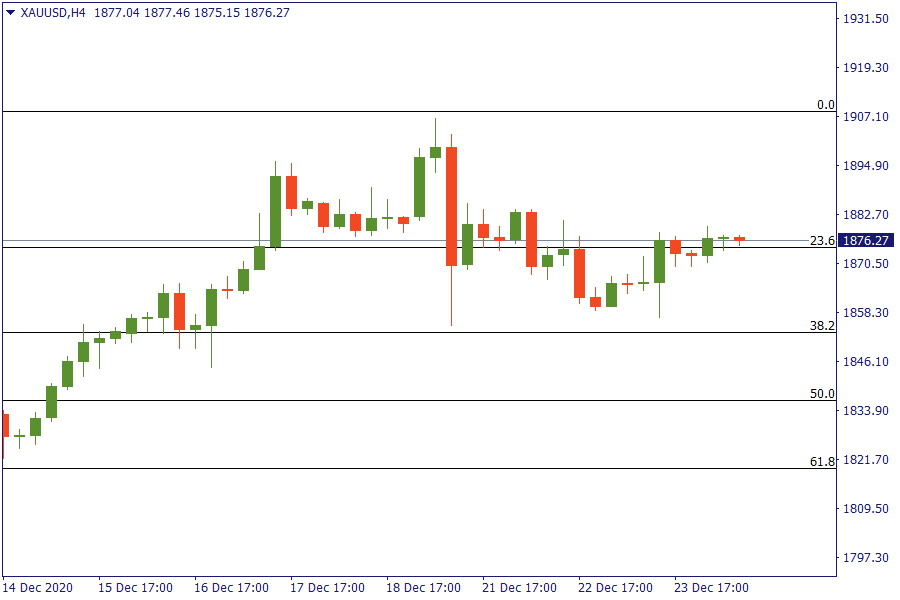Select the 0.0 Fibonacci level label
Image resolution: width=900 pixels, height=600 pixels.
click(825, 104)
